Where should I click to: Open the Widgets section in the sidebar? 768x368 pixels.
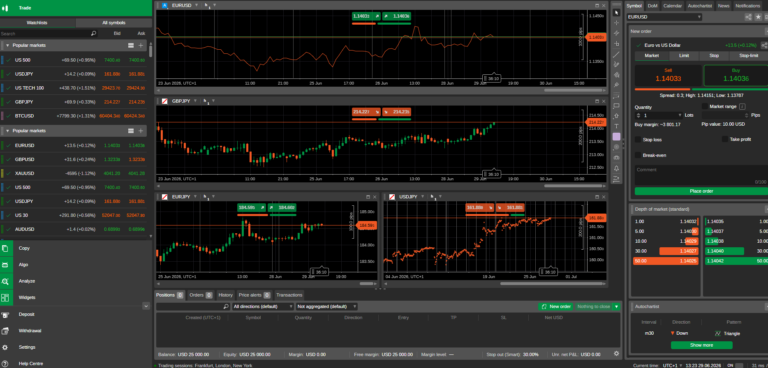click(x=76, y=297)
